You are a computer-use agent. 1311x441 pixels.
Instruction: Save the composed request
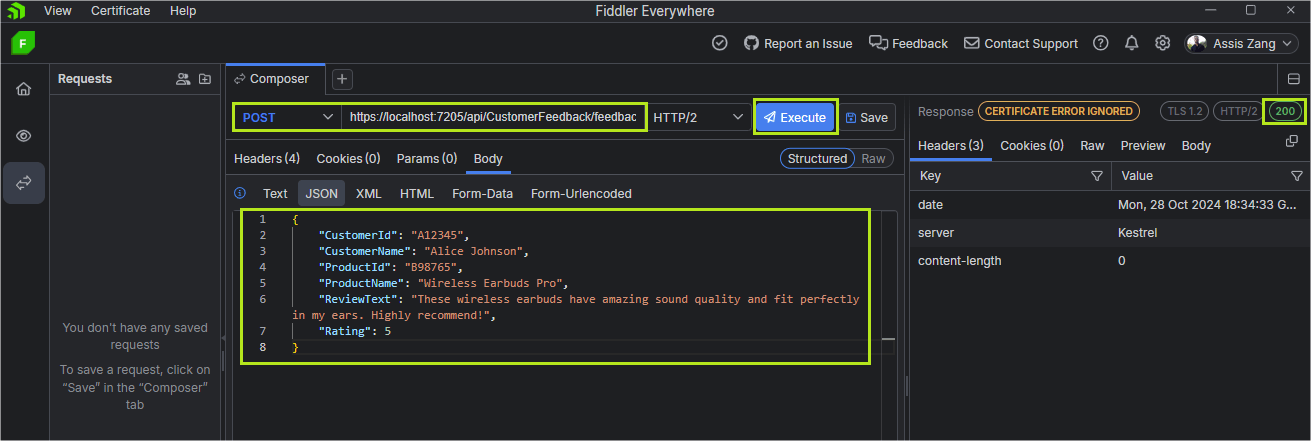(x=866, y=117)
